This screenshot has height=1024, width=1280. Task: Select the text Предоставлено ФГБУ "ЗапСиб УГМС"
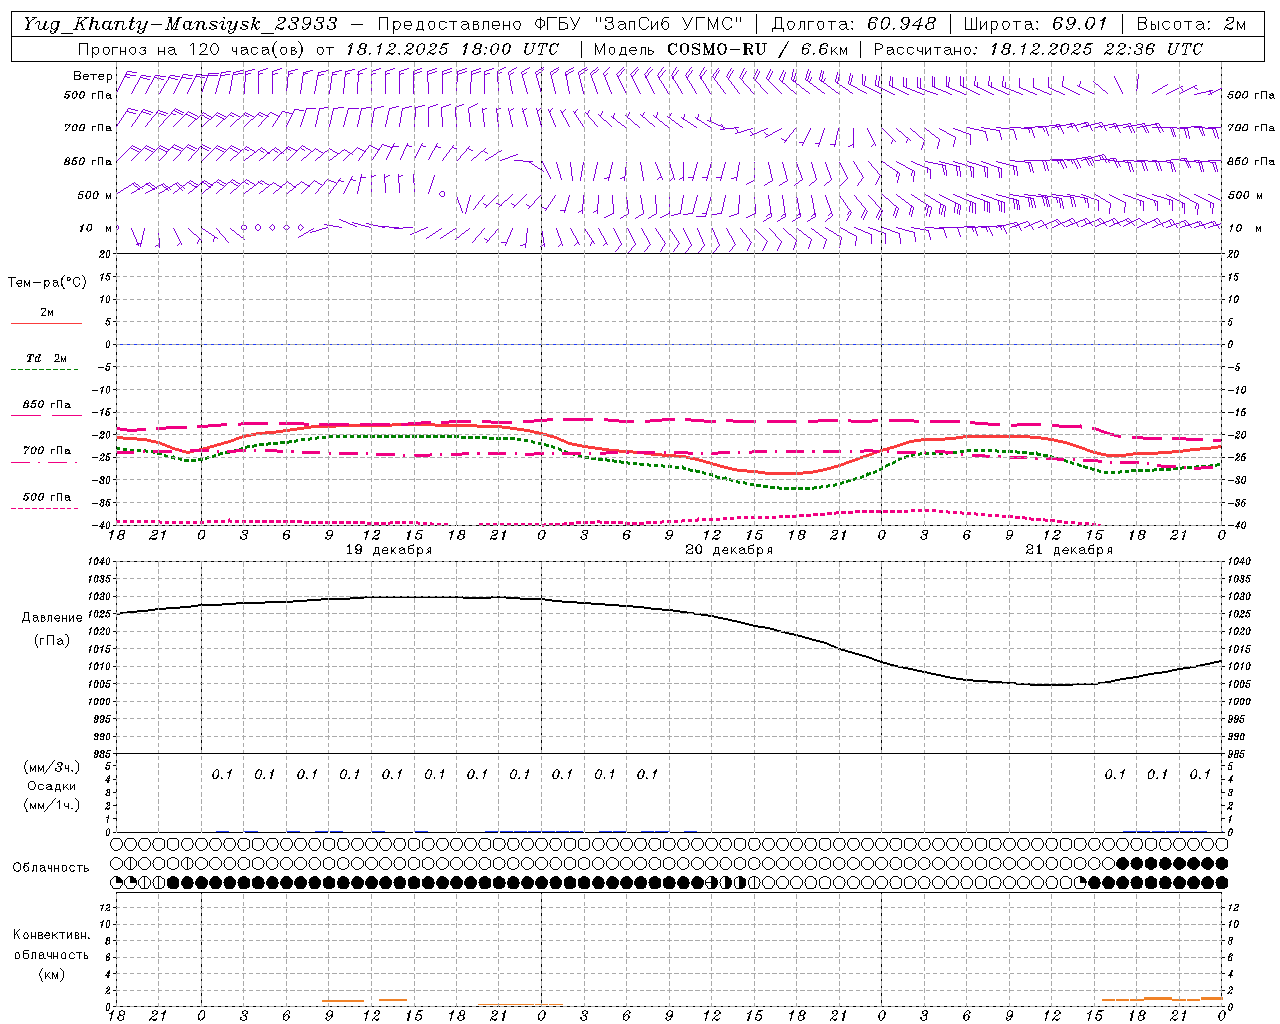click(x=560, y=24)
